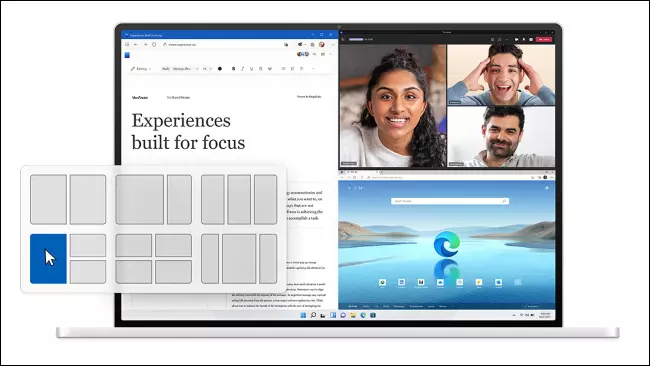Toggle underline formatting in document toolbar
650x366 pixels.
pos(252,69)
